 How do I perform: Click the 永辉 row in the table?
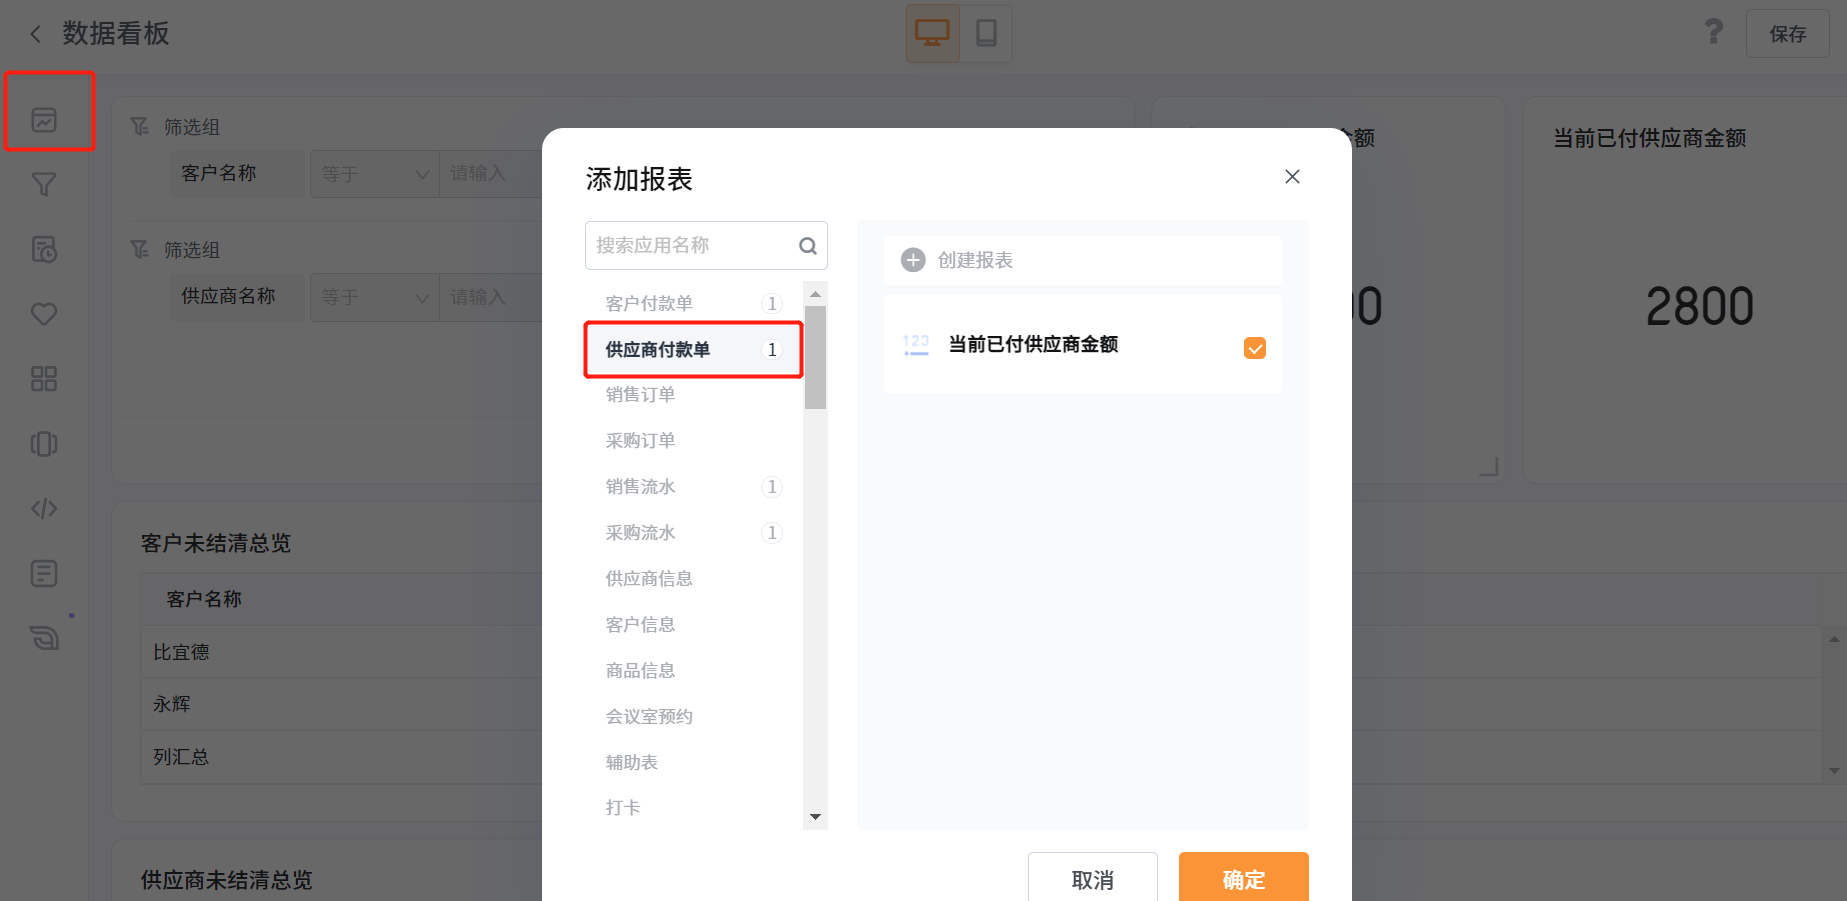tap(341, 704)
